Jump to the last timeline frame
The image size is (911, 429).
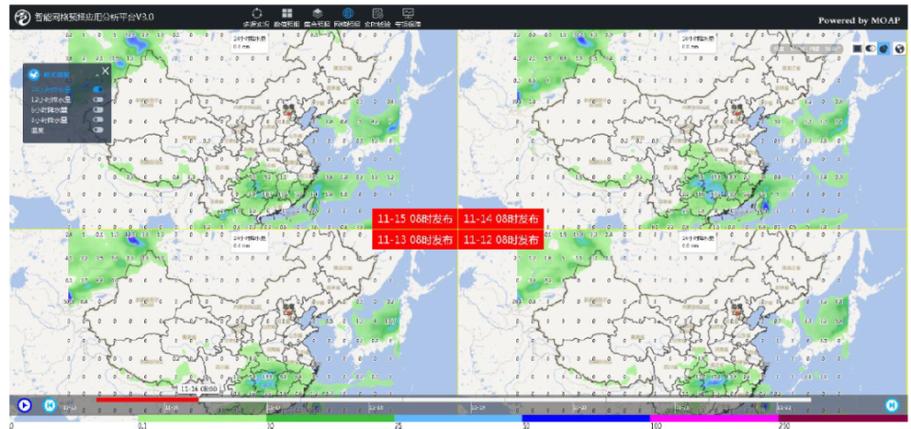[892, 405]
